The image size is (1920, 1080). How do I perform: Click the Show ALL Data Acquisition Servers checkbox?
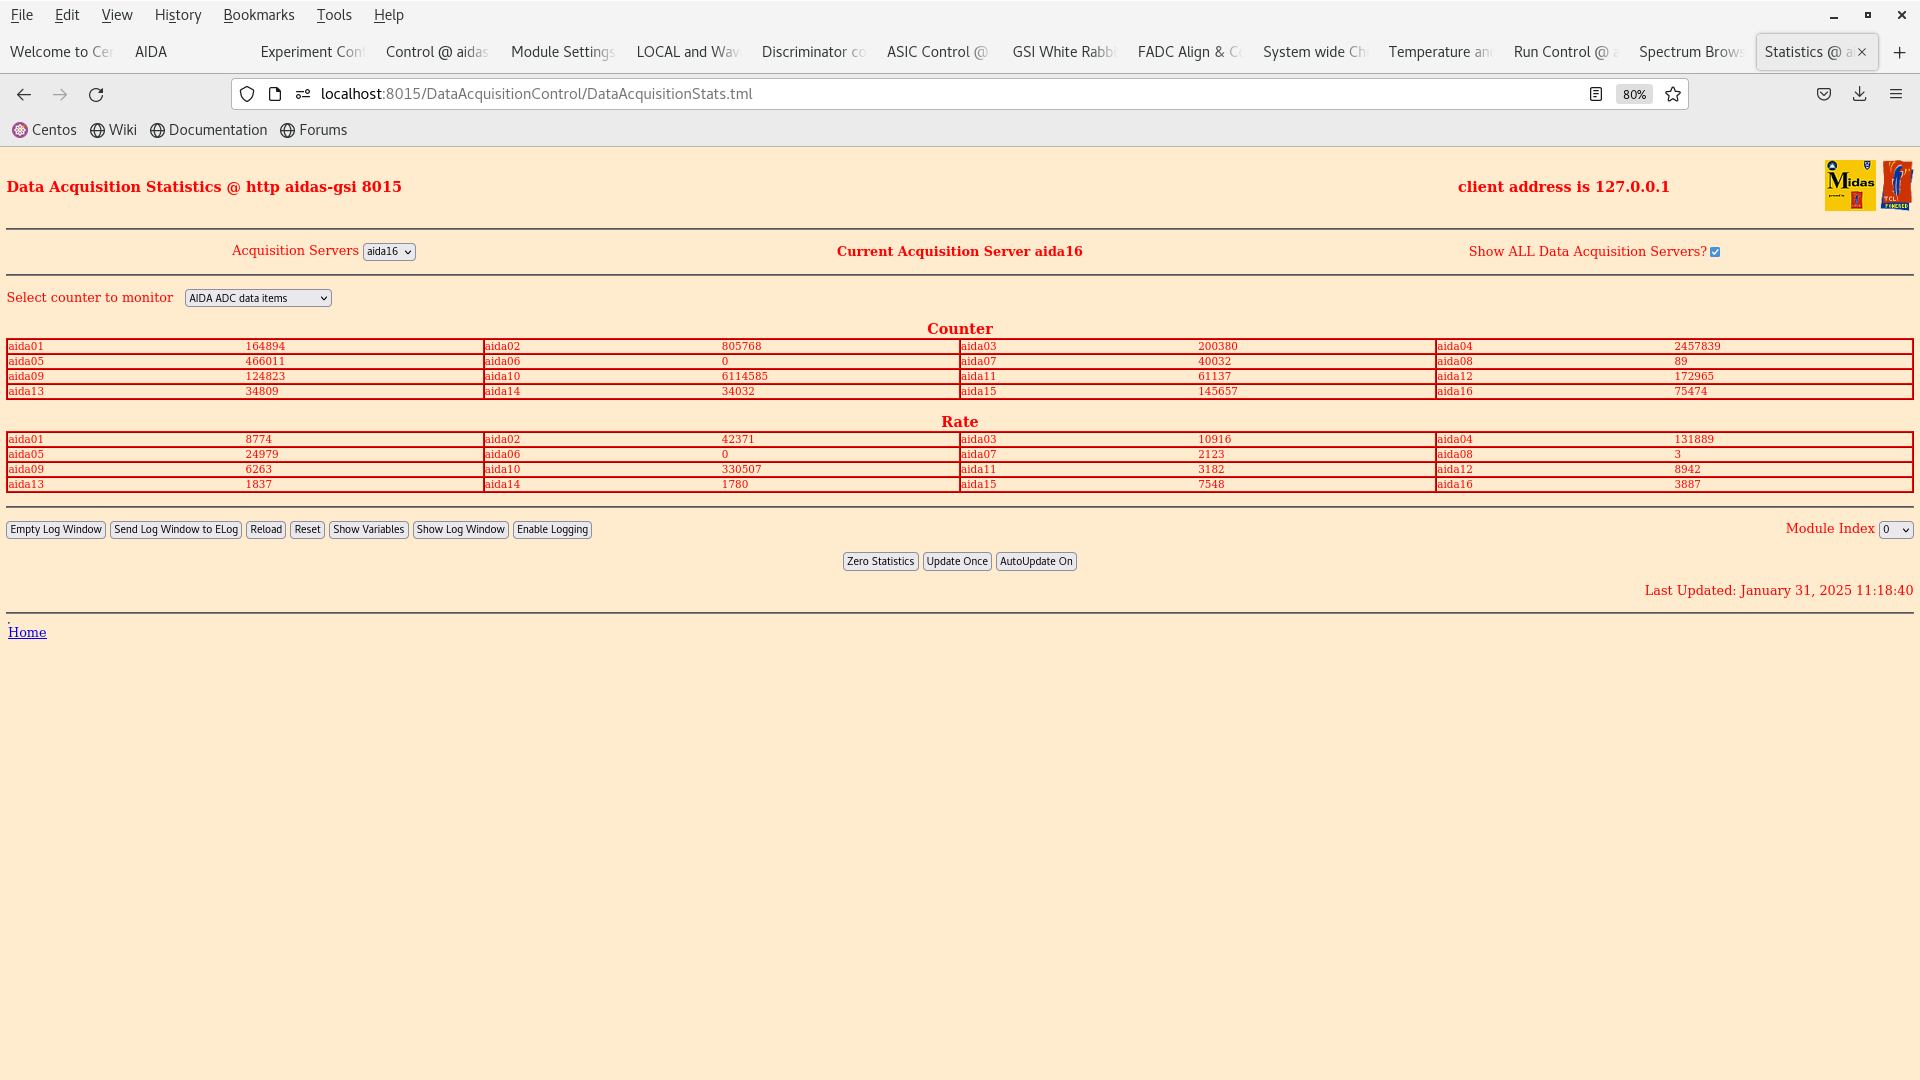(1714, 251)
